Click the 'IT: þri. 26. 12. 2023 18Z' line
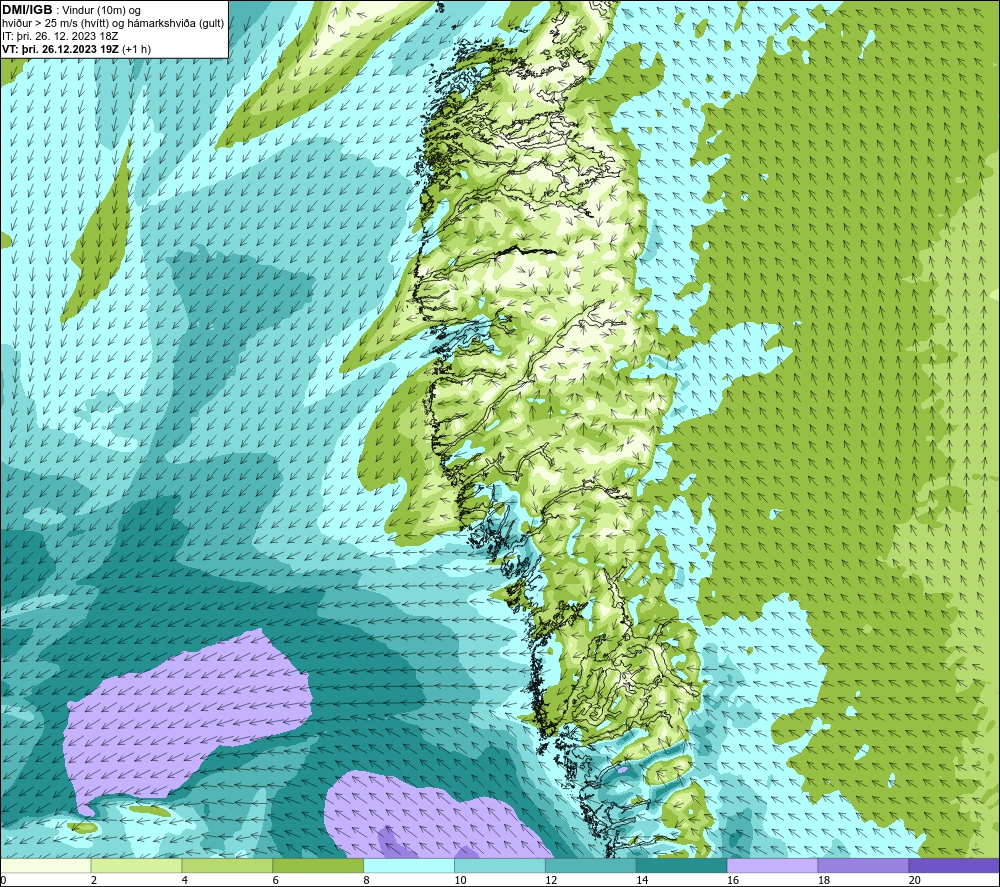The width and height of the screenshot is (1000, 887). click(x=60, y=36)
